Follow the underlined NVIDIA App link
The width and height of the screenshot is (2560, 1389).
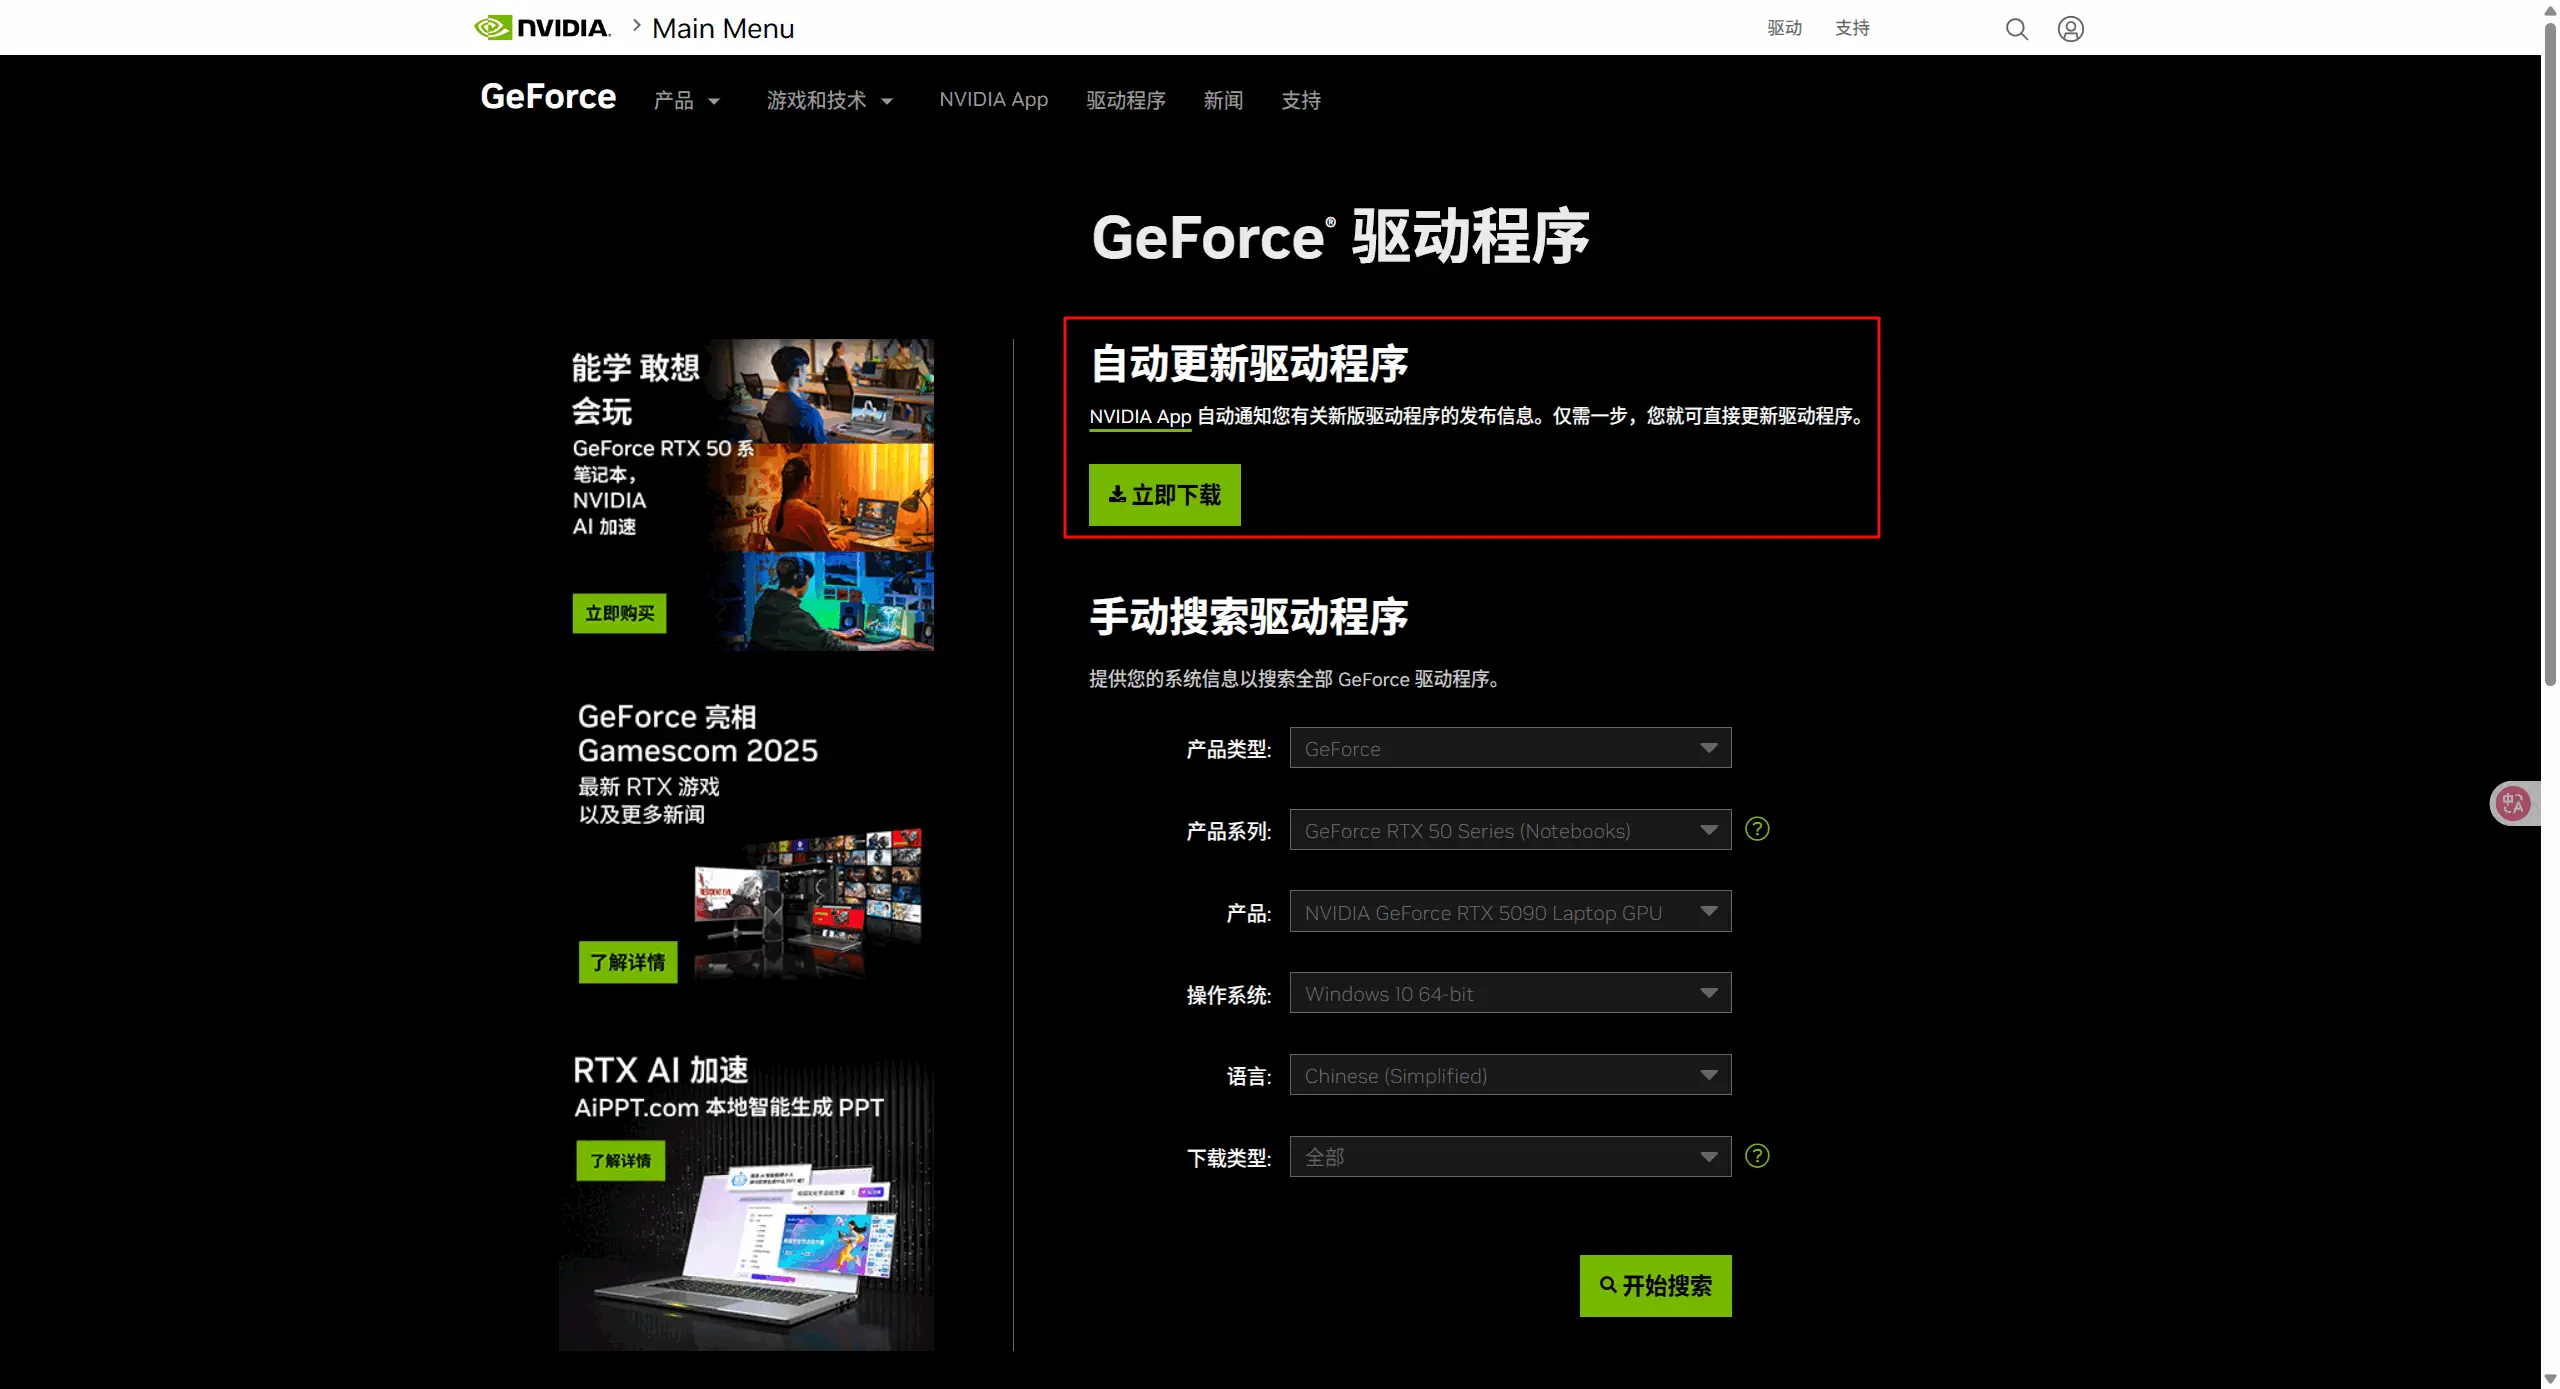pos(1140,417)
